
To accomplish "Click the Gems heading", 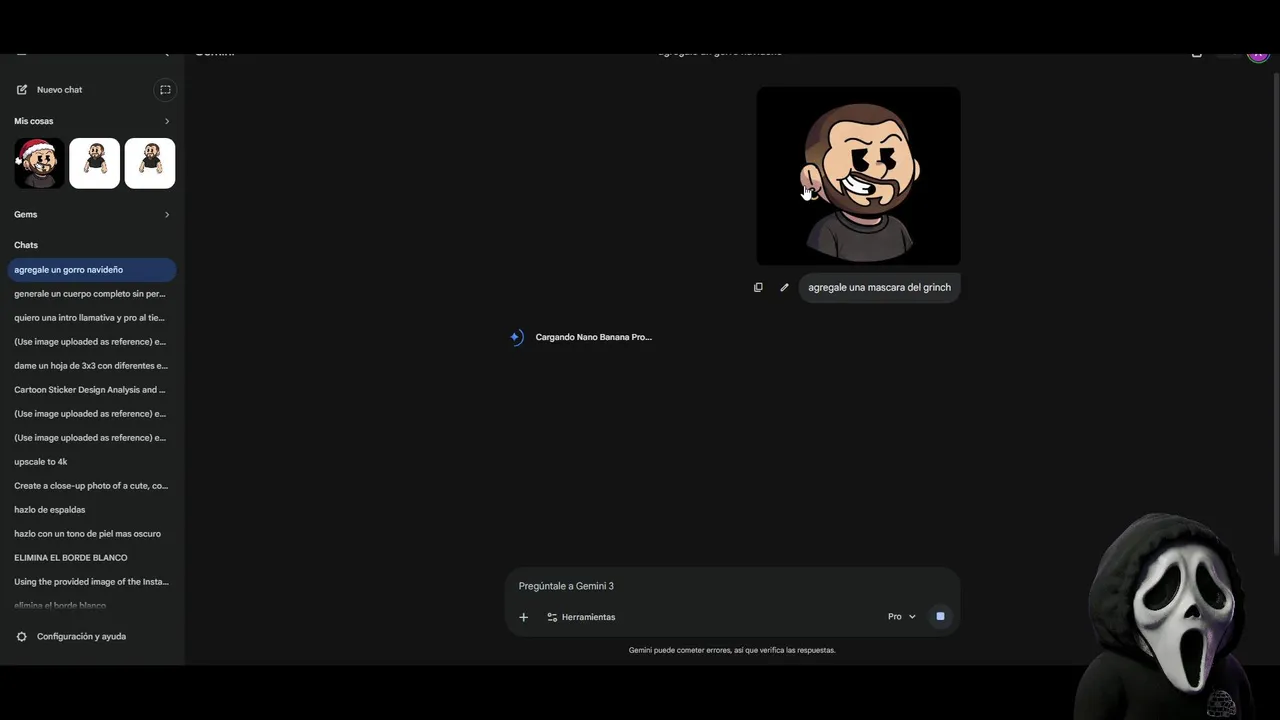I will coord(26,214).
